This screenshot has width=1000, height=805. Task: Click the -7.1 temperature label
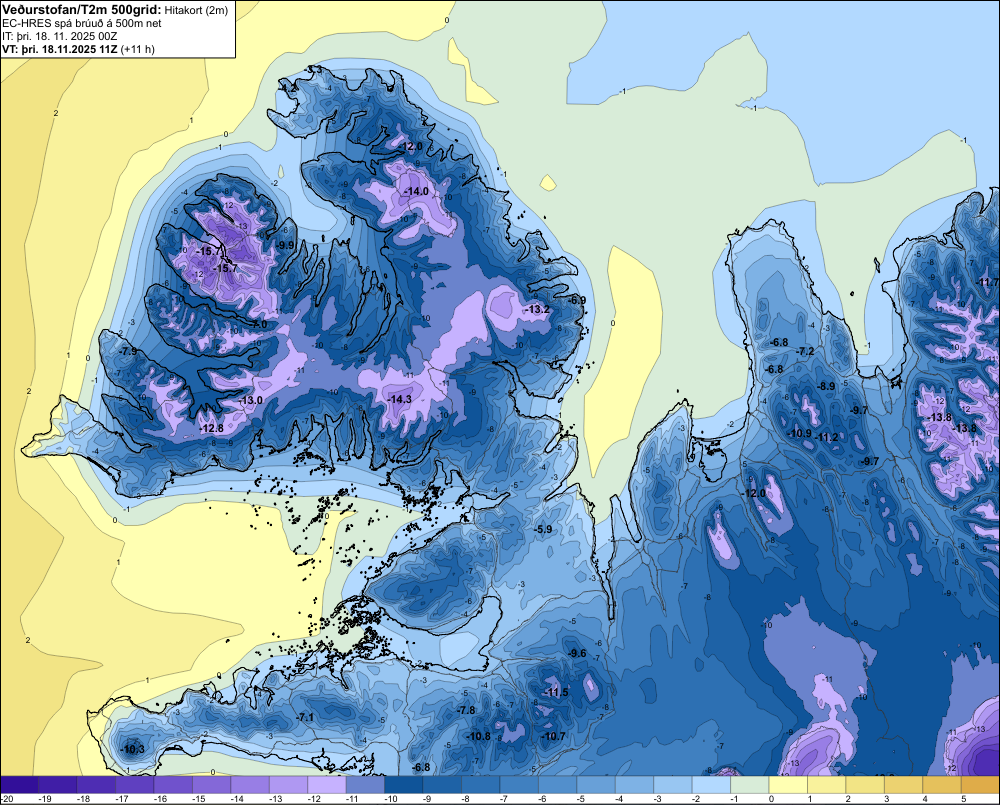305,718
